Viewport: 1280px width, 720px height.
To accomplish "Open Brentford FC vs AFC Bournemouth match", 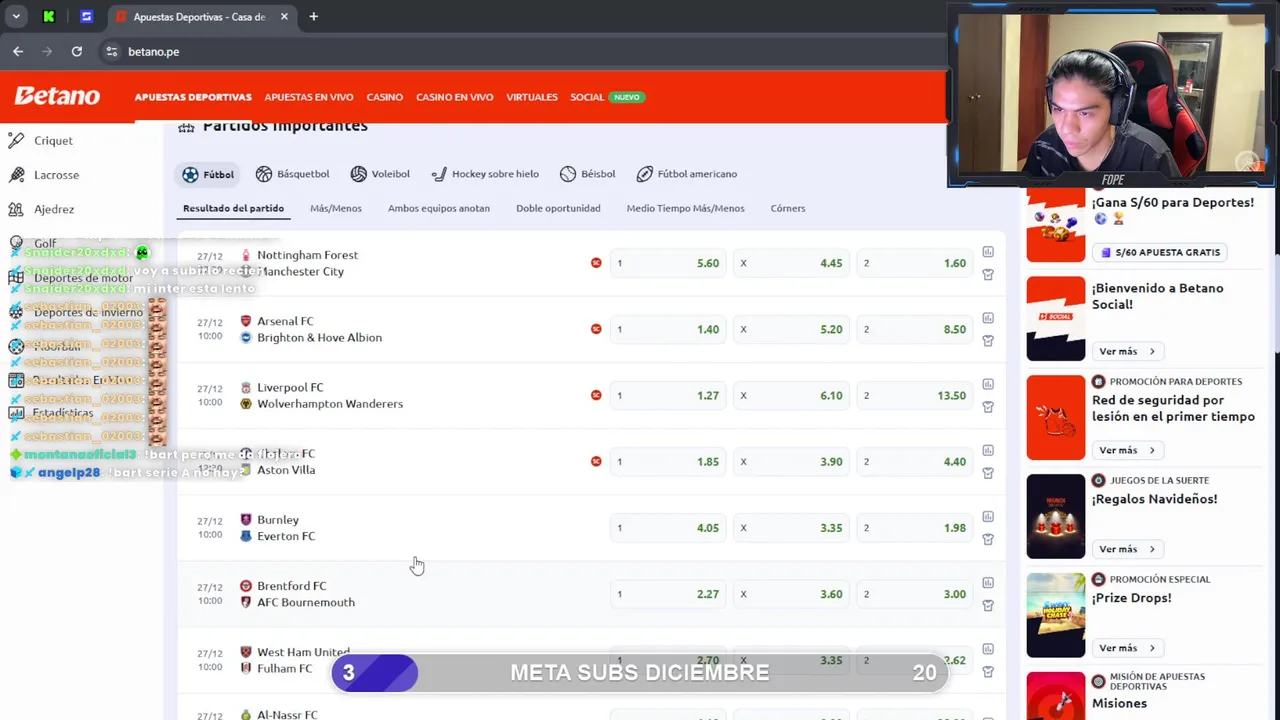I will click(298, 594).
